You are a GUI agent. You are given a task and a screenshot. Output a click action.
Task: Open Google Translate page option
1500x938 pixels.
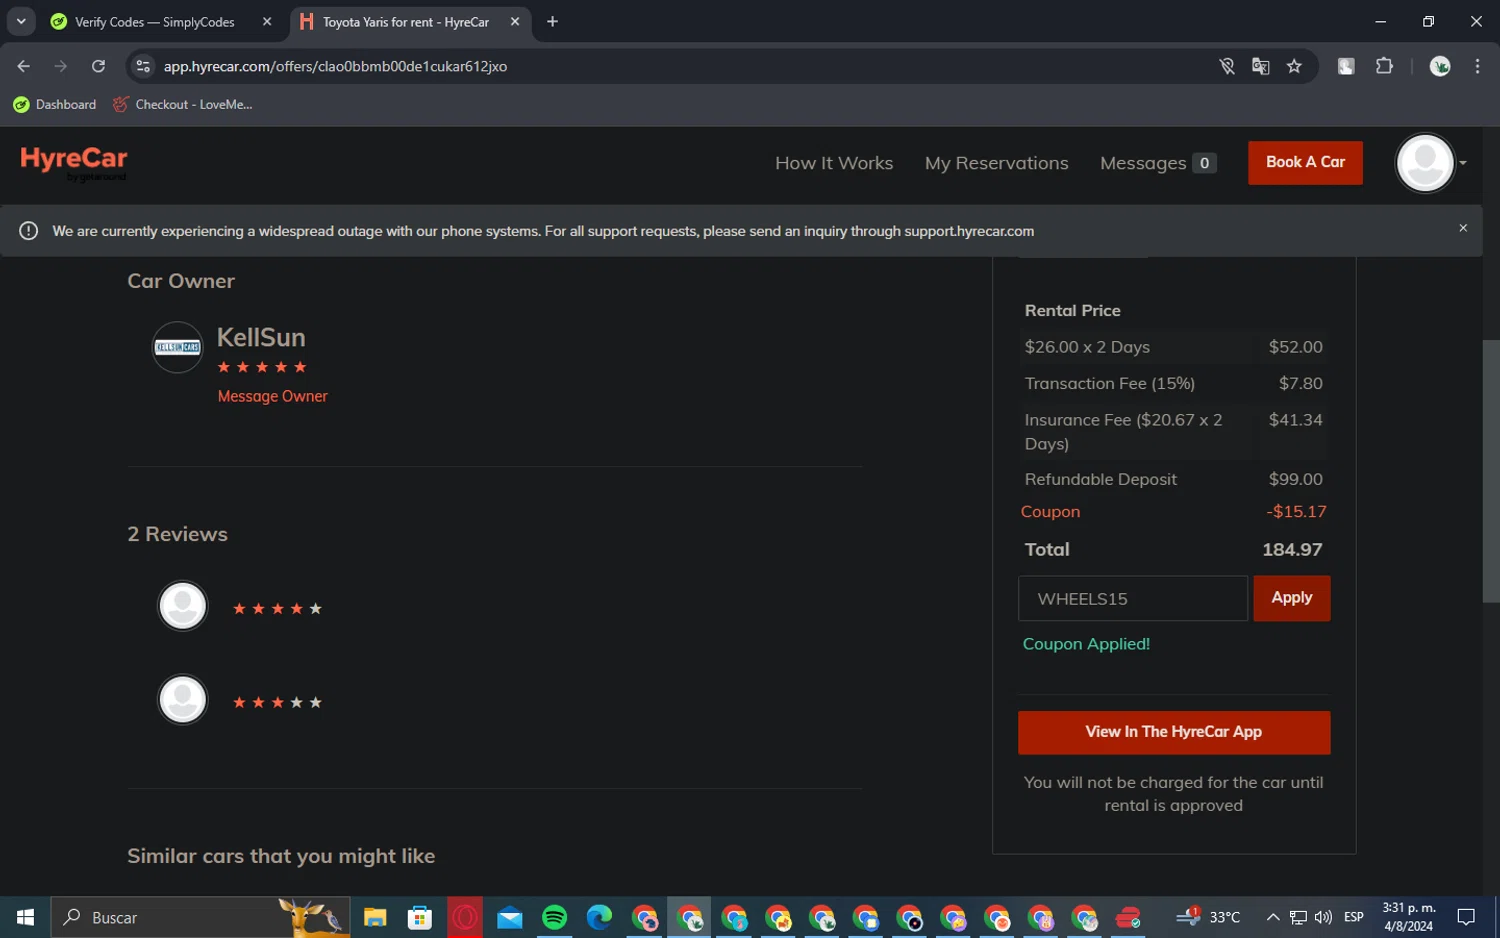[1260, 66]
